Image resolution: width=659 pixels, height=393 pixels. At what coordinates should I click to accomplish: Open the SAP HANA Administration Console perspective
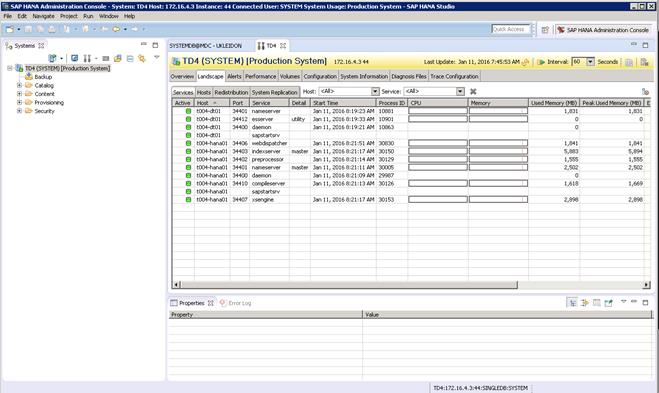click(x=603, y=30)
